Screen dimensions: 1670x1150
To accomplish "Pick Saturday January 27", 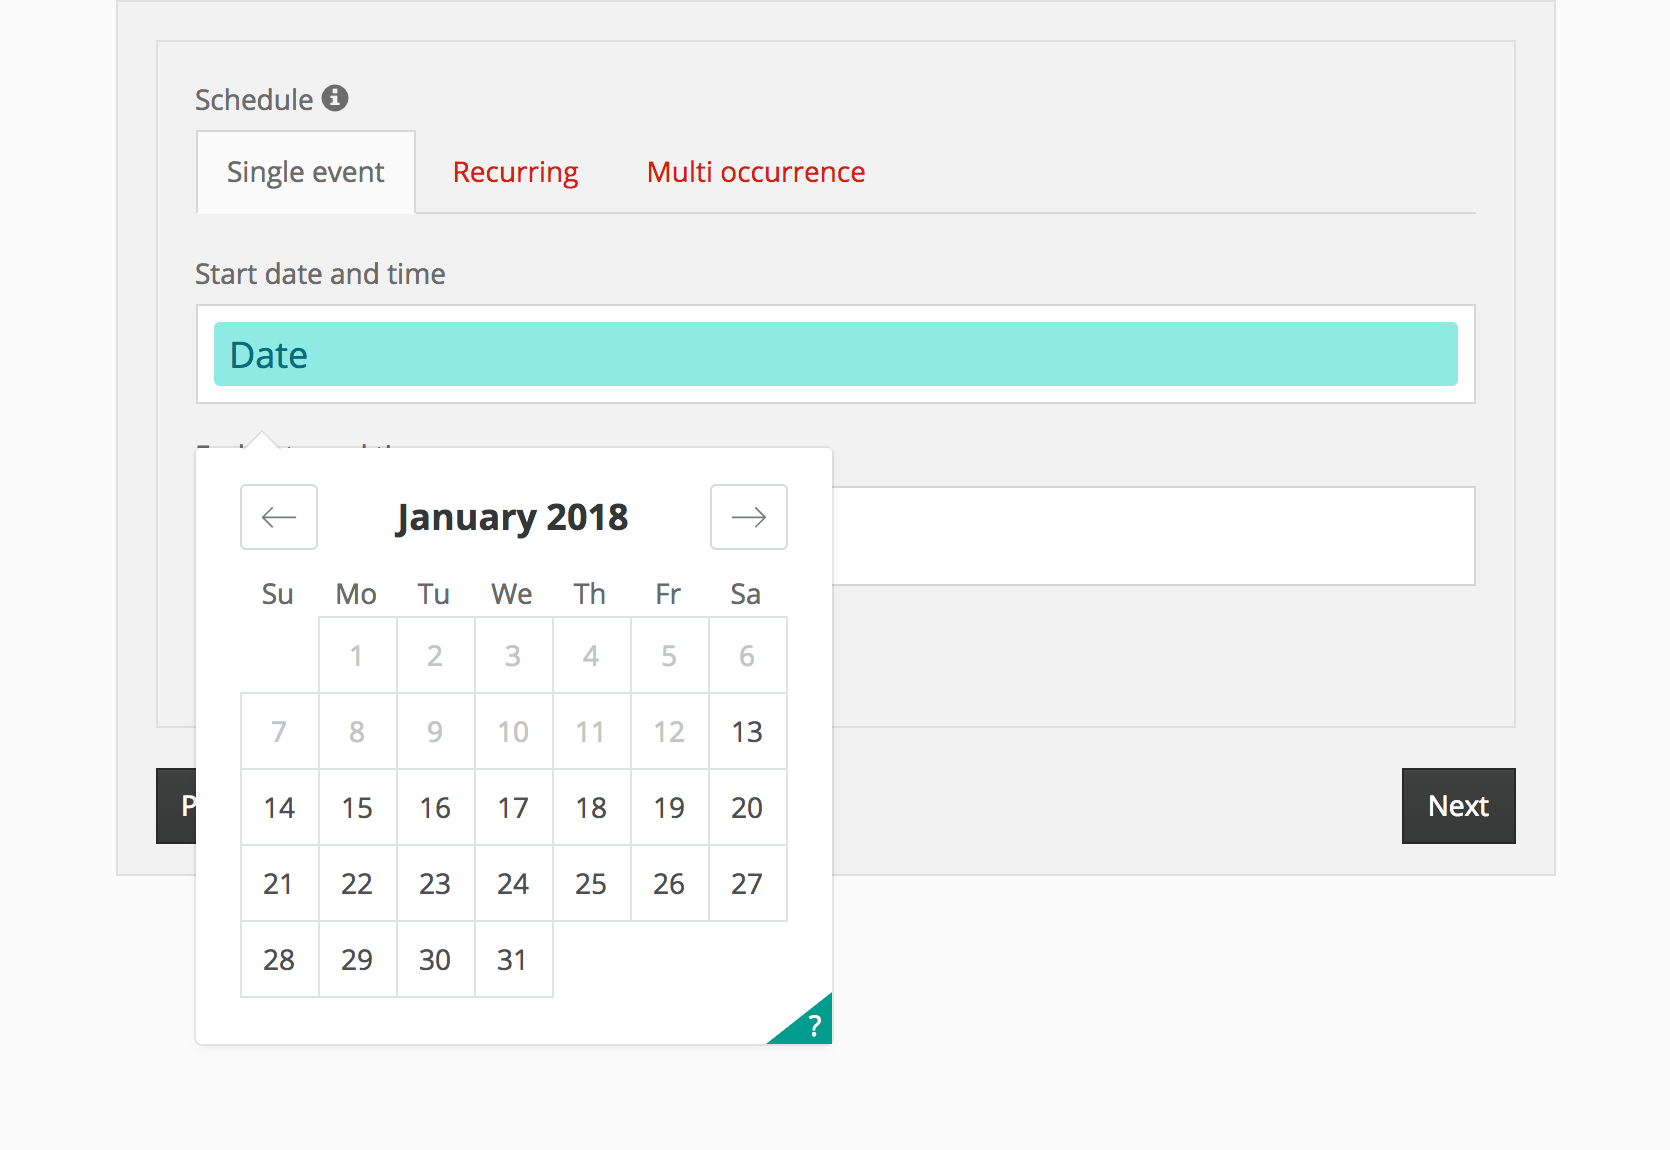I will [747, 884].
